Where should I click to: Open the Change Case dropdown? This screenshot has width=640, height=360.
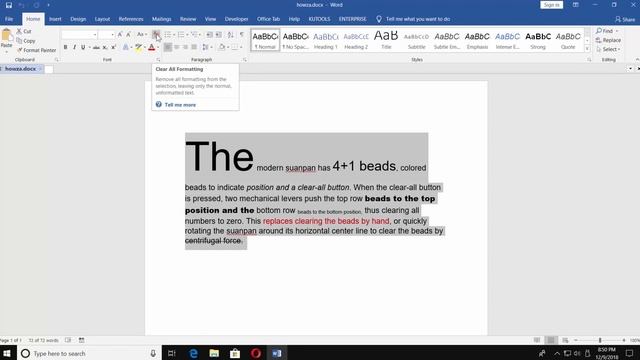pyautogui.click(x=142, y=35)
